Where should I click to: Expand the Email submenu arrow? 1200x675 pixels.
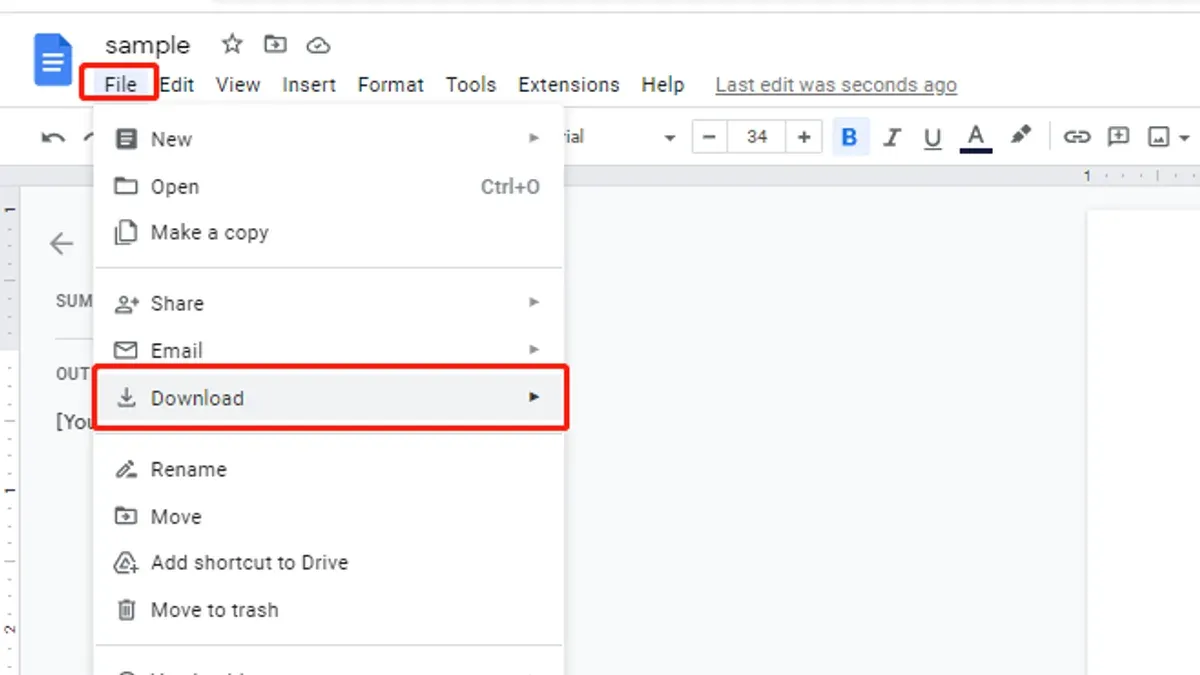[534, 349]
